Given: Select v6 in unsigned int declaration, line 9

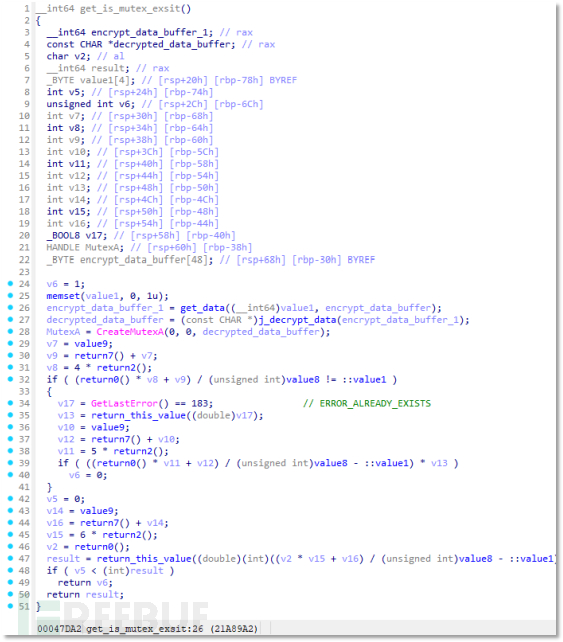Looking at the screenshot, I should (x=124, y=104).
